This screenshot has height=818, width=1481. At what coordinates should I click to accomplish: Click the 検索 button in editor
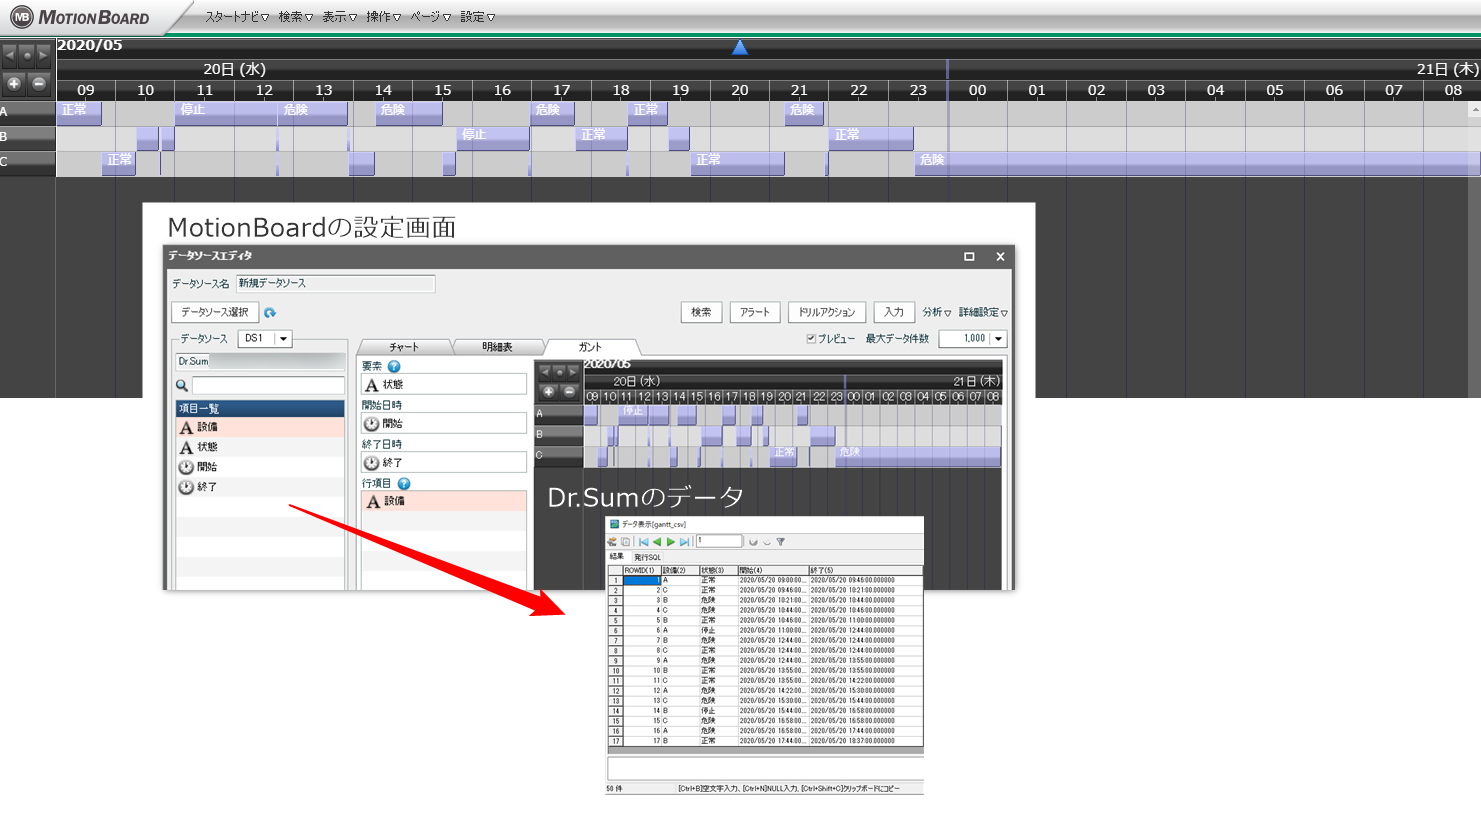(701, 312)
